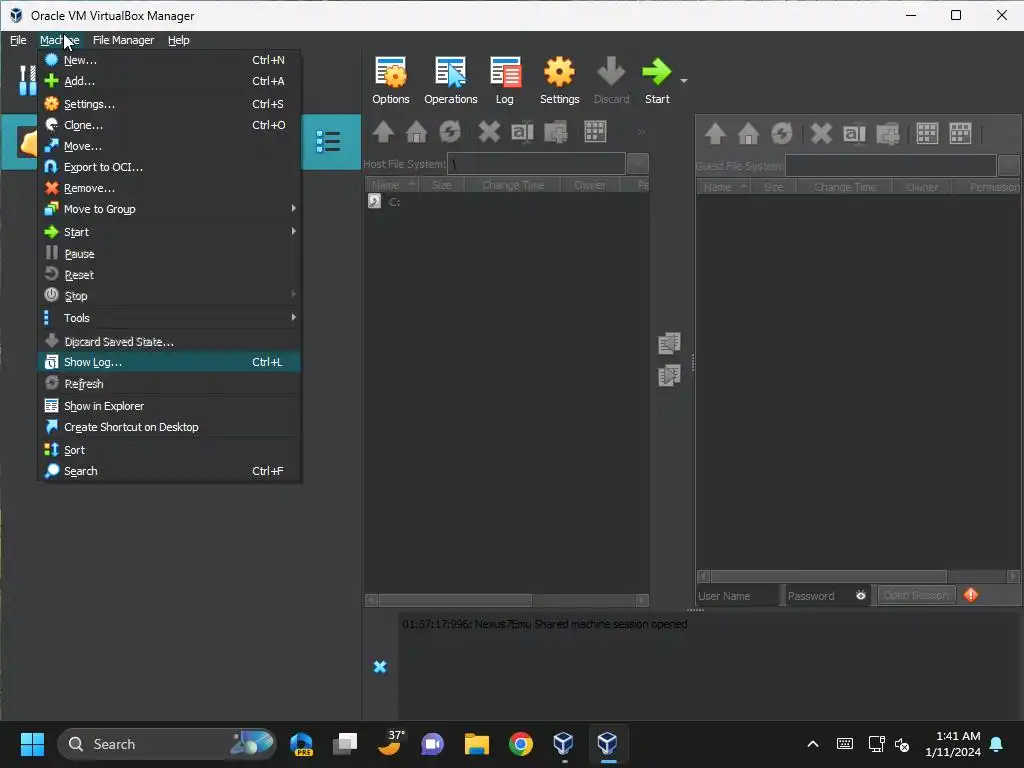Open File Explorer from the taskbar
1024x768 pixels.
click(x=477, y=744)
